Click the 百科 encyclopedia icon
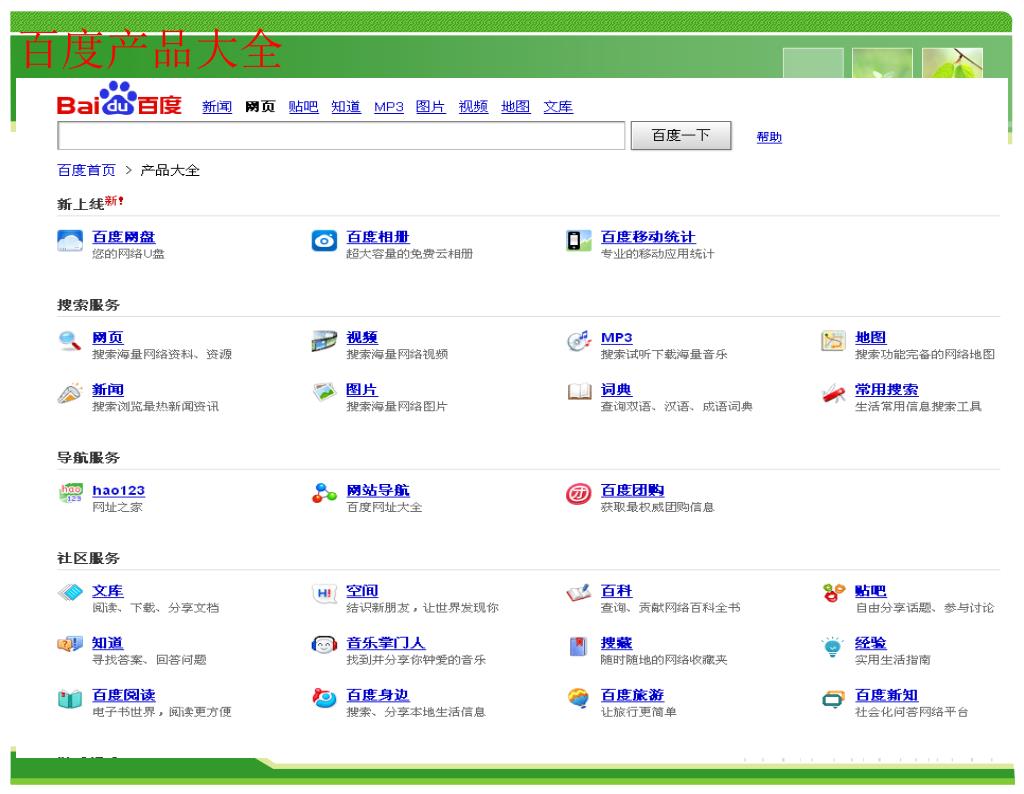This screenshot has width=1024, height=794. tap(579, 594)
